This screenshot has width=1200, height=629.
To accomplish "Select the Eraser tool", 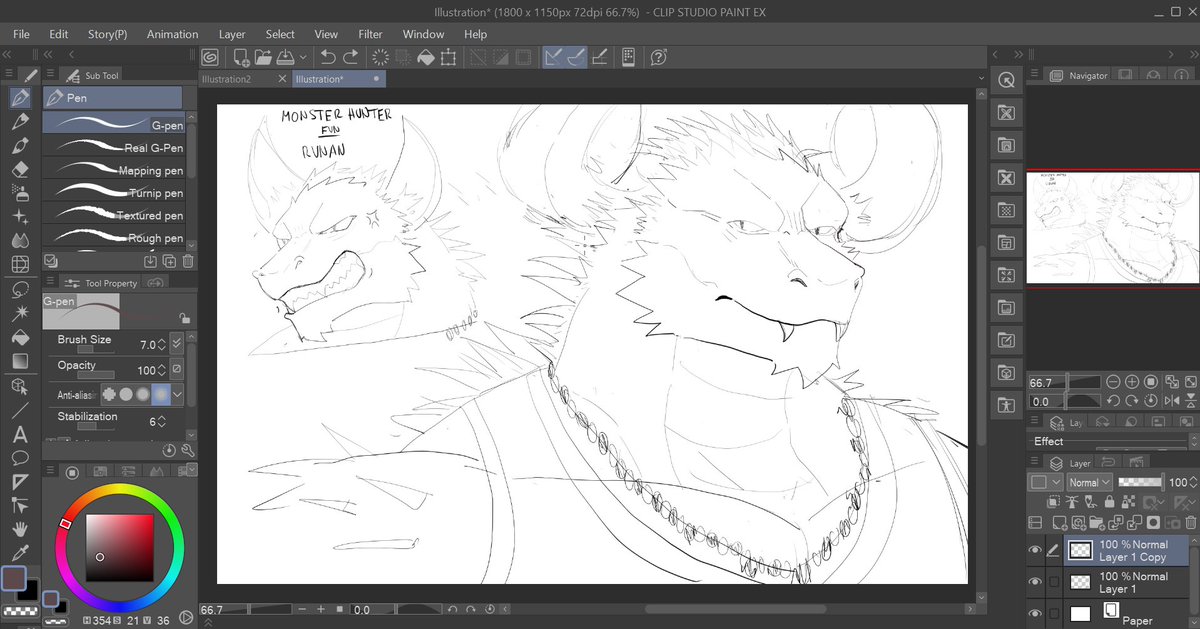I will click(20, 169).
